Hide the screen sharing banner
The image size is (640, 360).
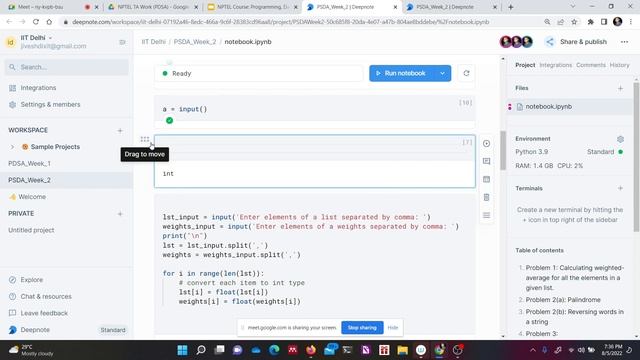pyautogui.click(x=393, y=327)
